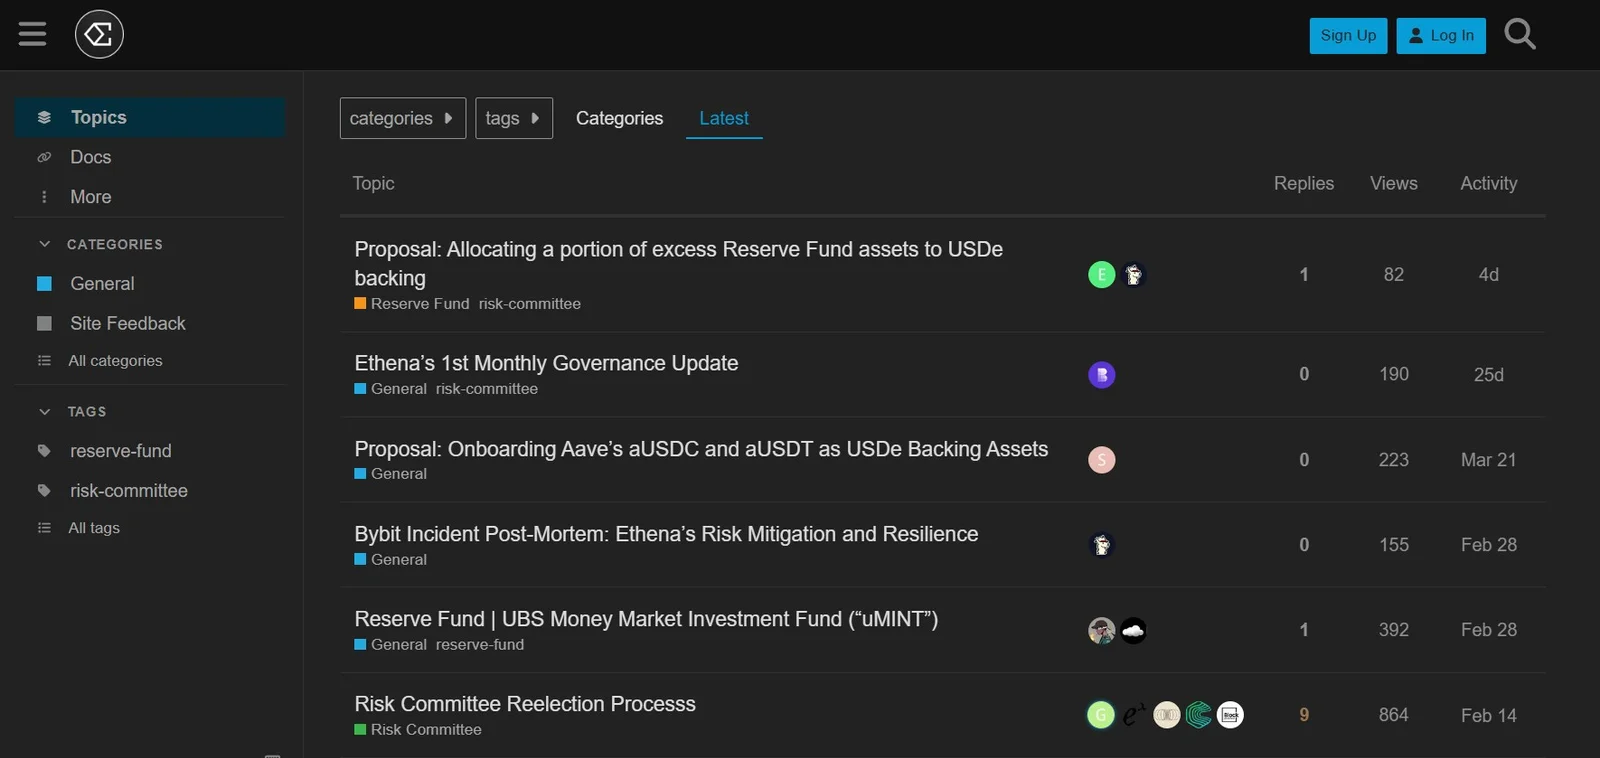Click the All categories list icon
Image resolution: width=1600 pixels, height=758 pixels.
click(x=44, y=360)
